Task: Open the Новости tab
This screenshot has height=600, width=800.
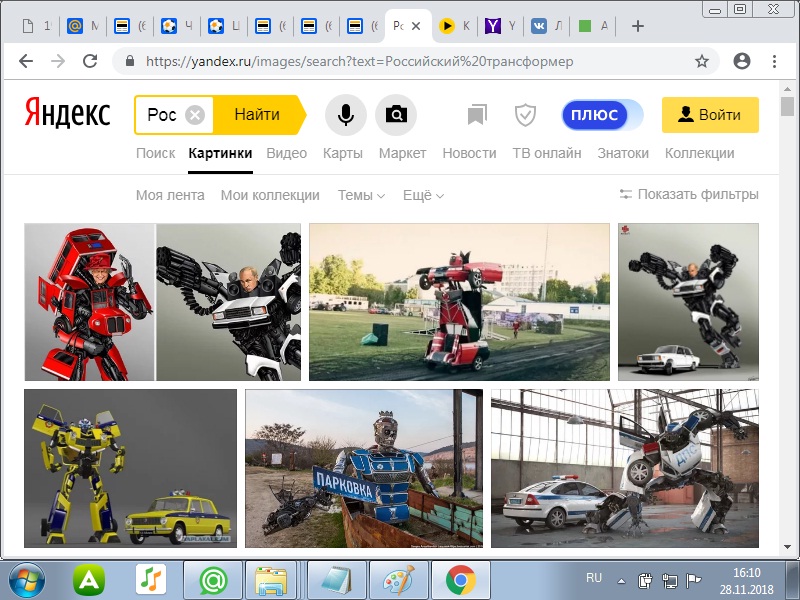Action: 469,153
